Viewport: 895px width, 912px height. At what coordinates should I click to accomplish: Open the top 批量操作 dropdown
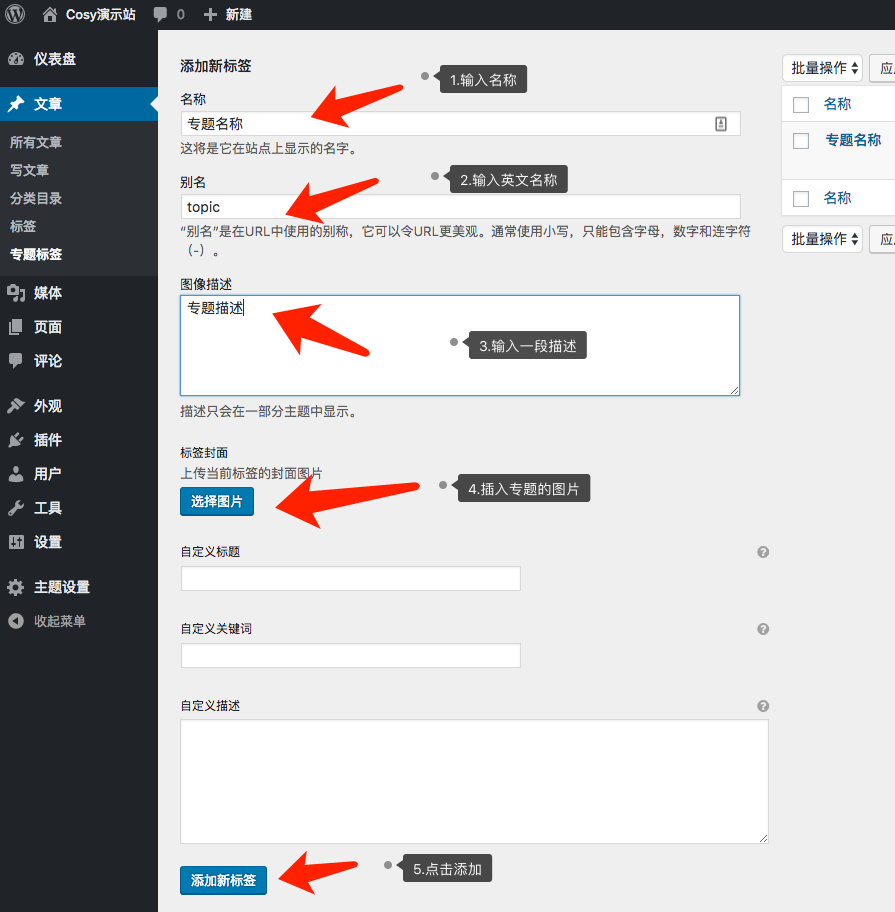pyautogui.click(x=822, y=68)
